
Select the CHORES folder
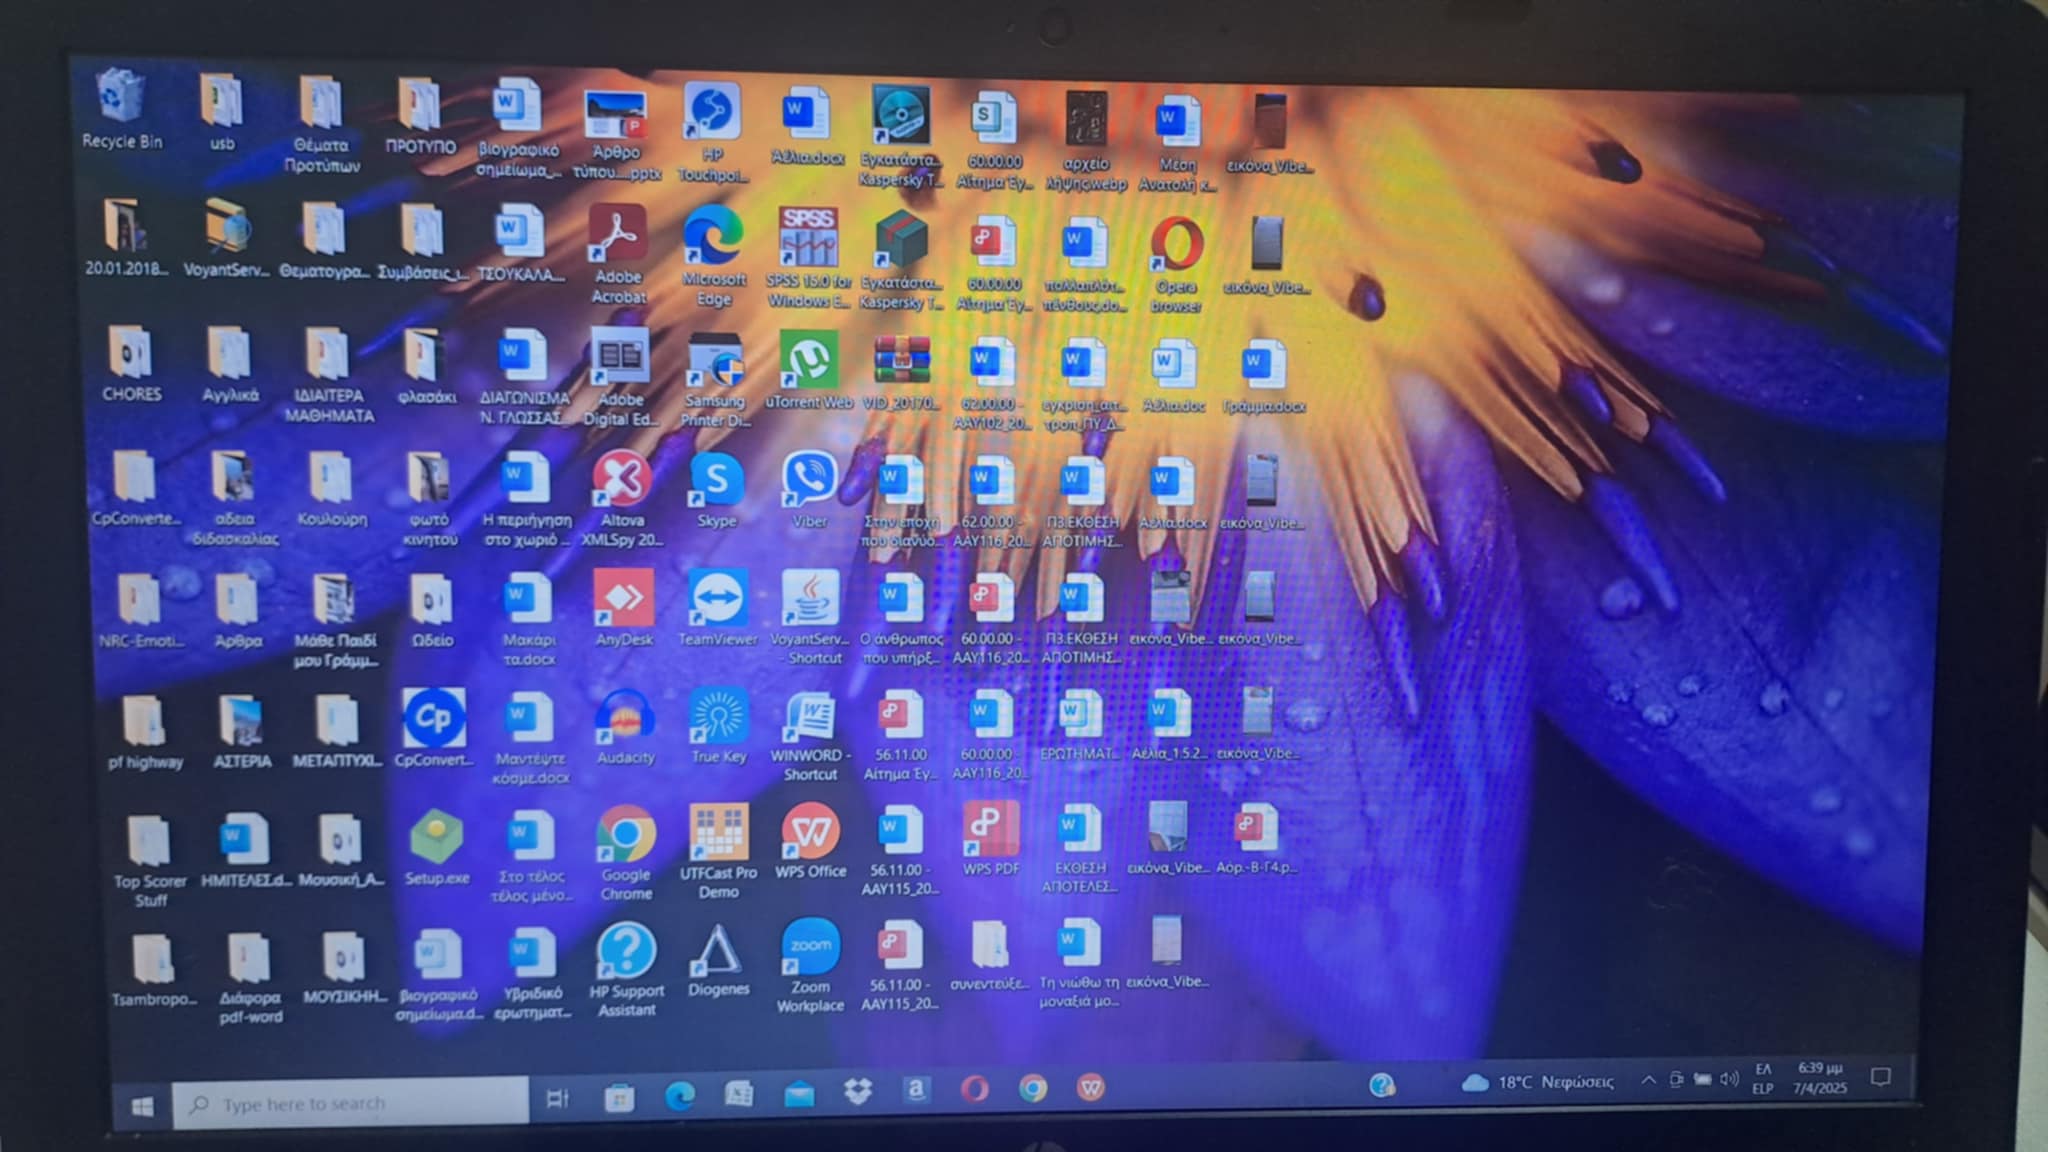coord(131,364)
